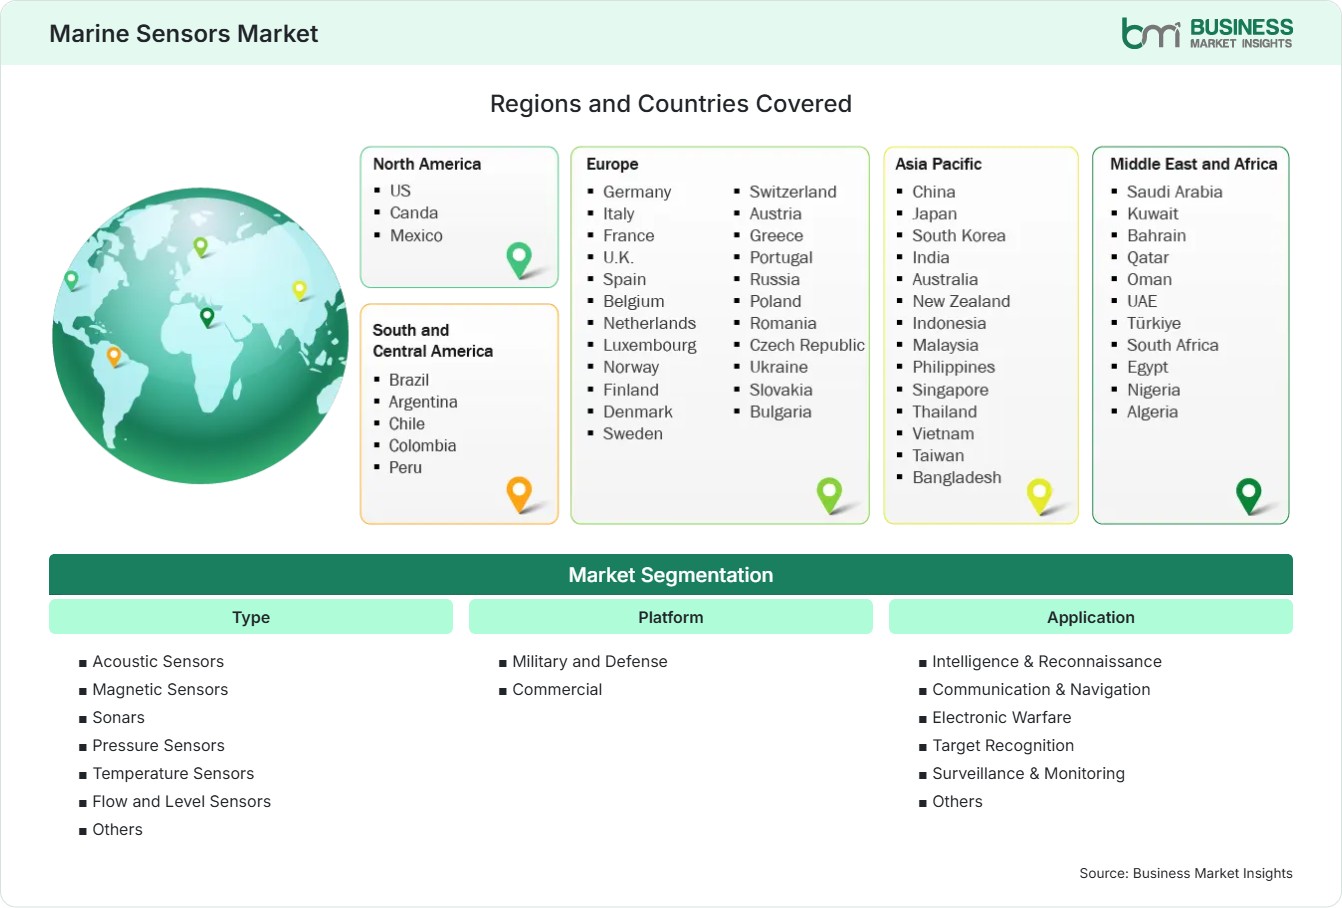This screenshot has height=908, width=1342.
Task: Click Germany in the Europe list
Action: [x=637, y=192]
